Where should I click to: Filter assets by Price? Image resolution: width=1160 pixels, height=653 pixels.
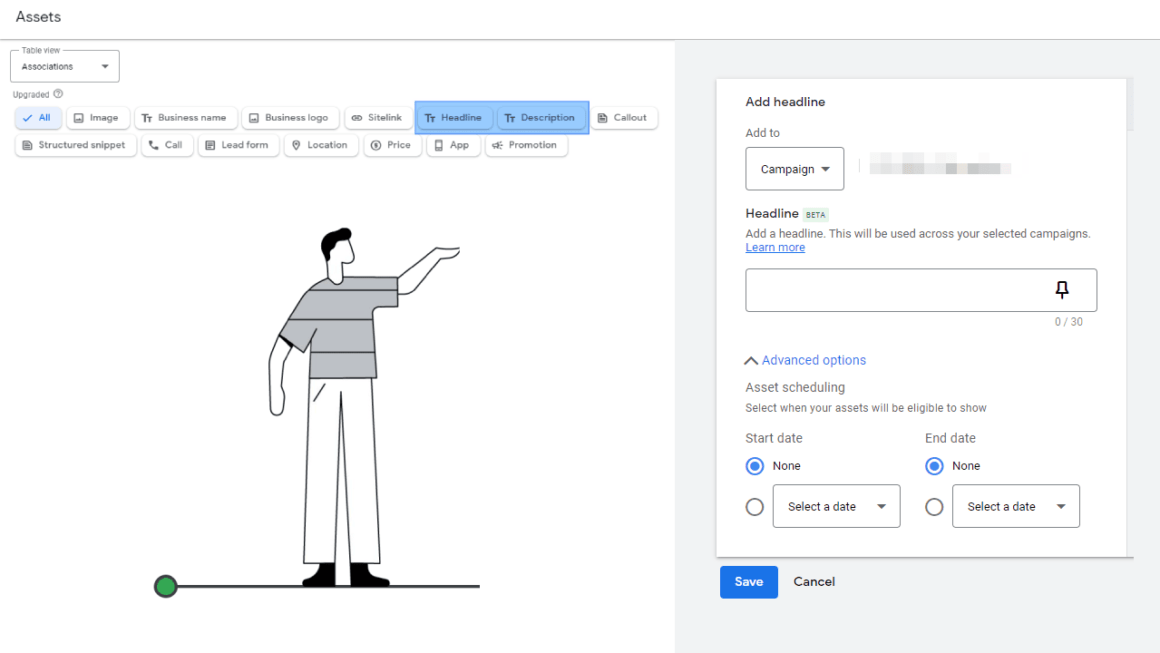392,145
